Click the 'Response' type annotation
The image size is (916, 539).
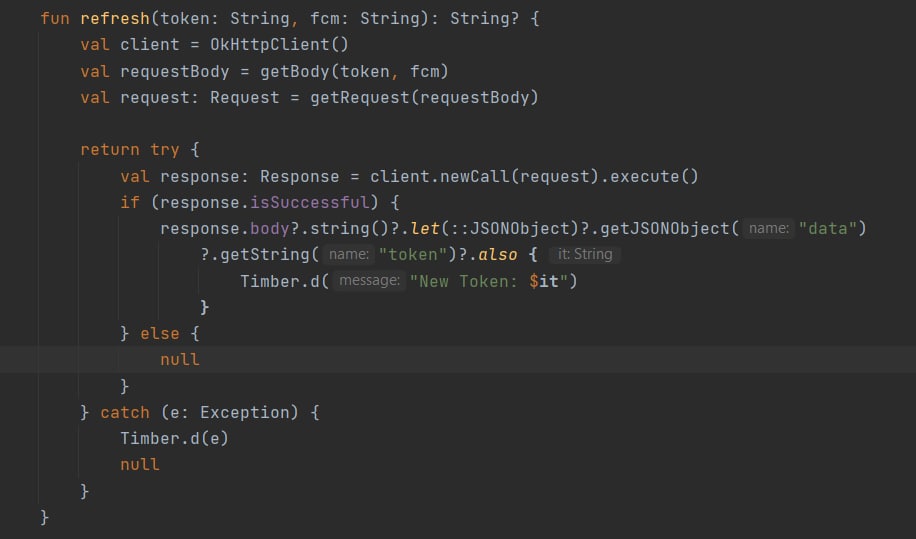(x=300, y=176)
